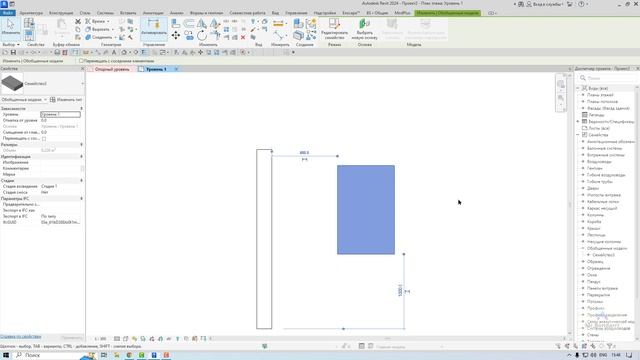Viewport: 640px width, 360px height.
Task: Select Legends (Легенды) in the project browser
Action: (x=596, y=115)
